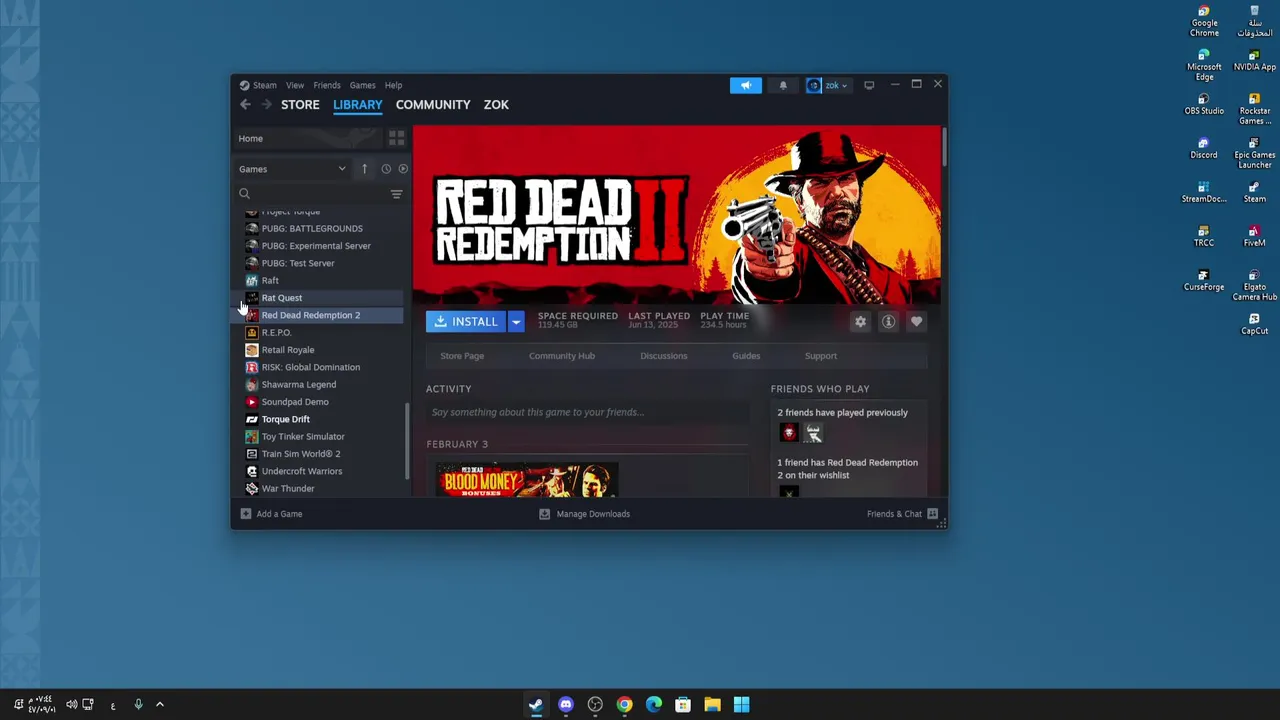Open the Blood Money Bonuses news thumbnail
This screenshot has height=720, width=1280.
[527, 480]
